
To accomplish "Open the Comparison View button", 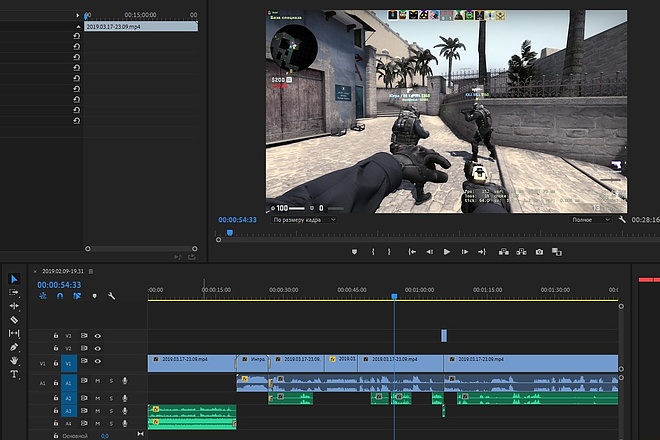I will click(x=557, y=252).
